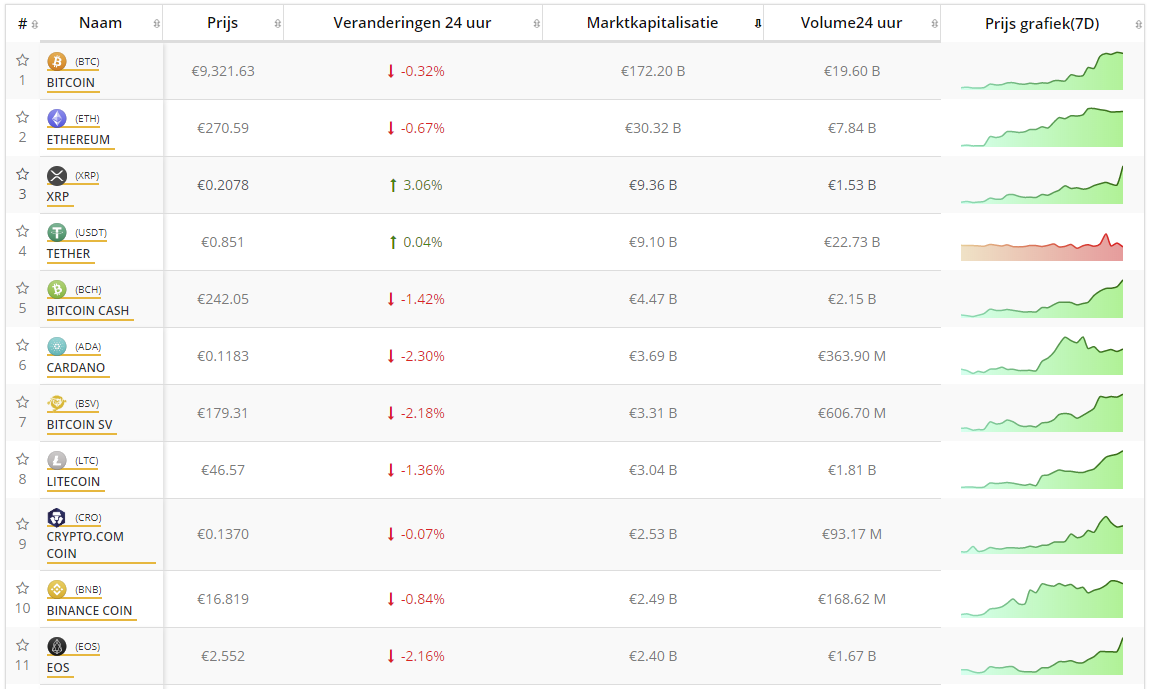Image resolution: width=1151 pixels, height=689 pixels.
Task: Click the Prijs grafiek(7D) column header
Action: tap(1041, 24)
